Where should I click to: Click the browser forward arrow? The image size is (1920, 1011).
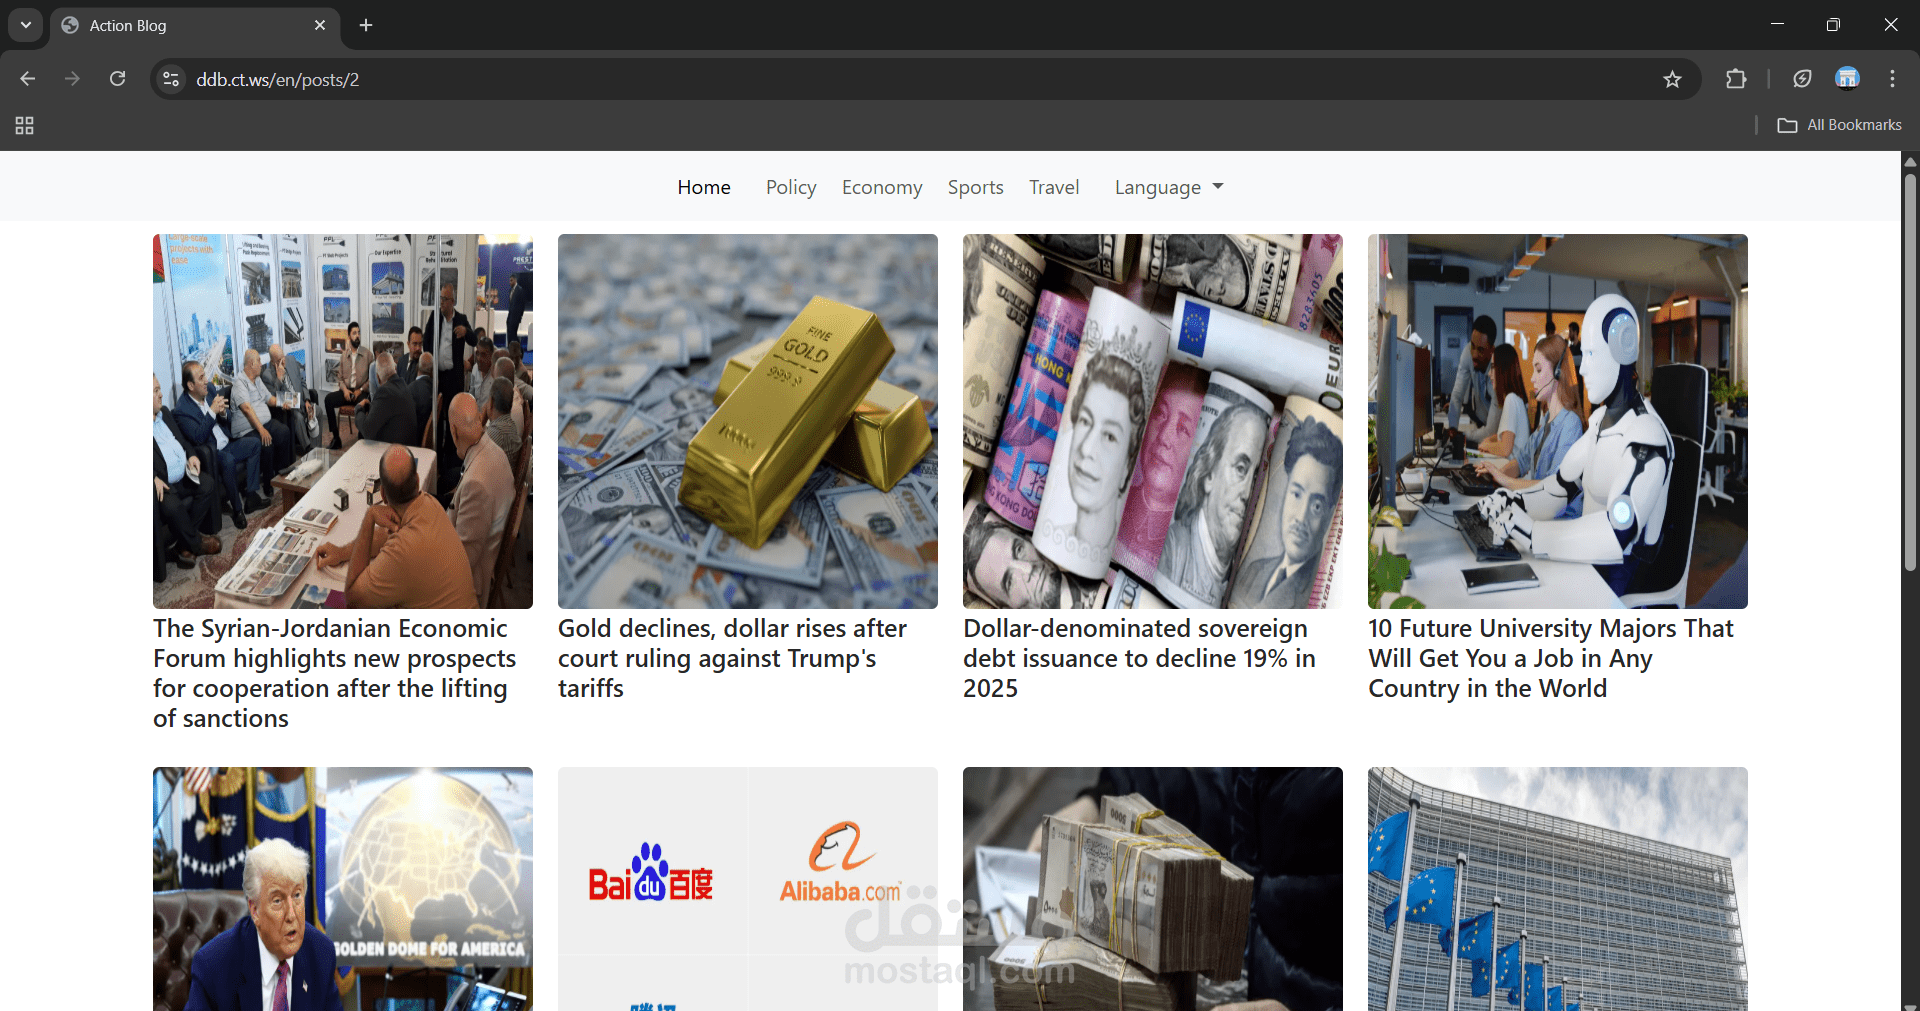pos(72,79)
